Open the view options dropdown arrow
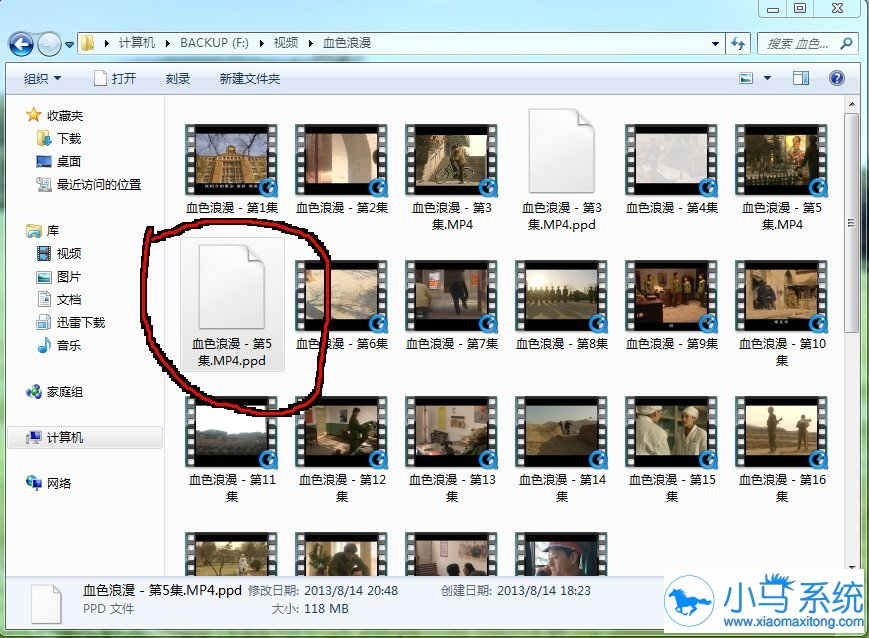 click(x=768, y=78)
